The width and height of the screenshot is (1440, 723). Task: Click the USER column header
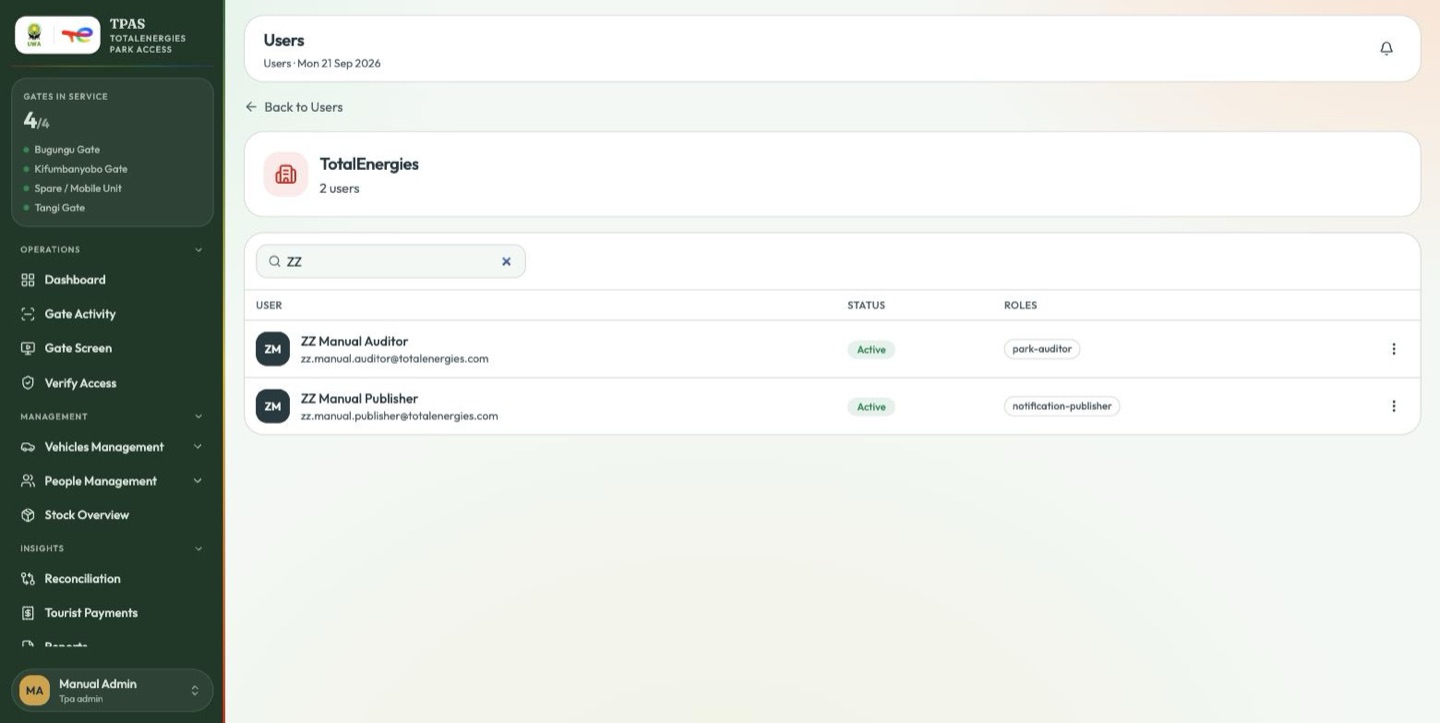269,305
